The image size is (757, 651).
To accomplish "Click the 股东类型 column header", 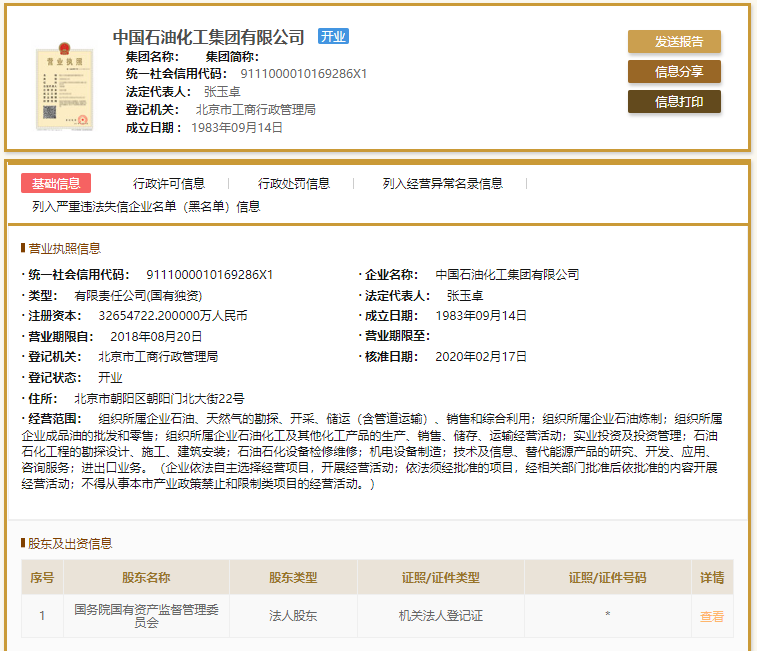I will (293, 578).
